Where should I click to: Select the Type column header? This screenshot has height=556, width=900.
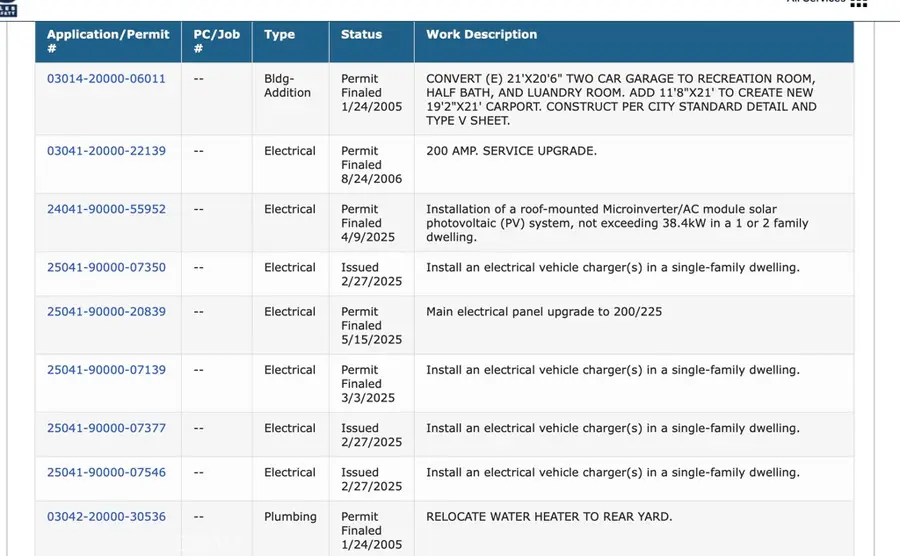[279, 34]
